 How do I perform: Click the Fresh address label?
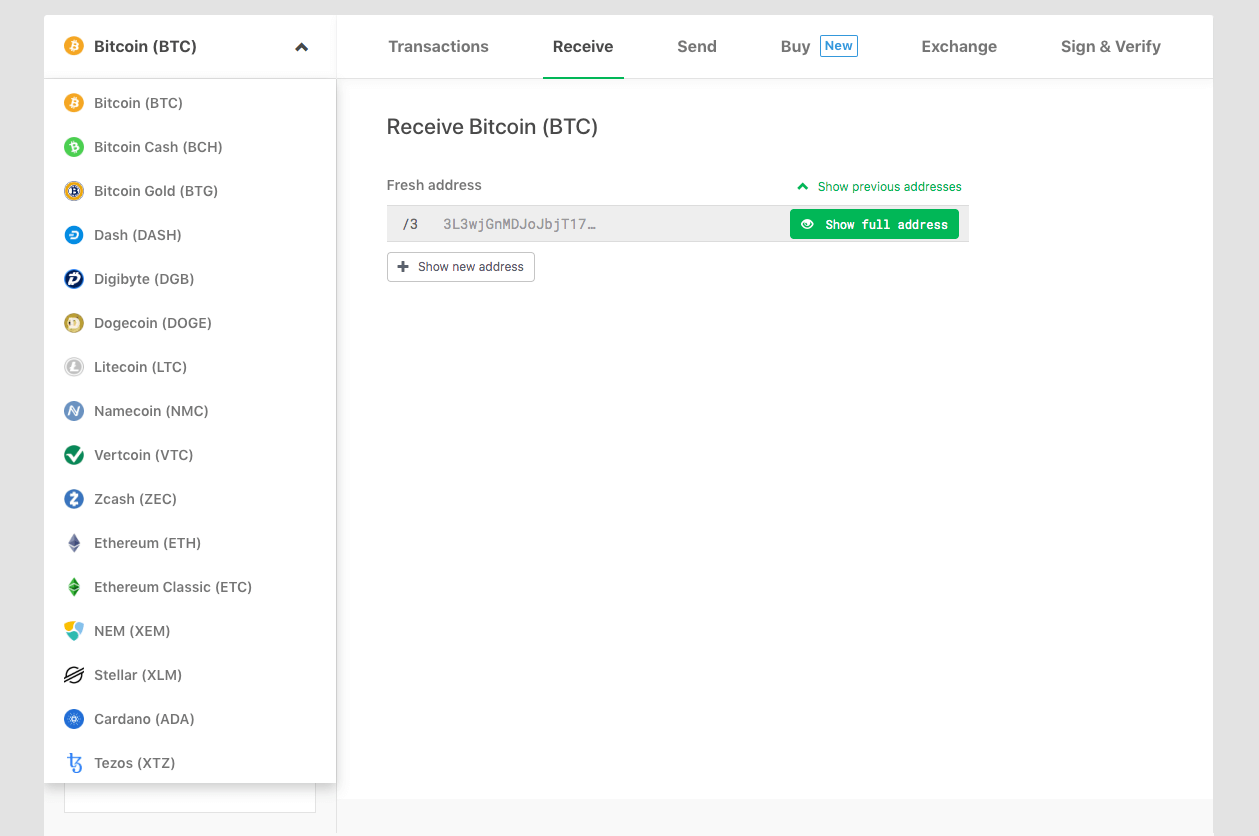tap(434, 185)
